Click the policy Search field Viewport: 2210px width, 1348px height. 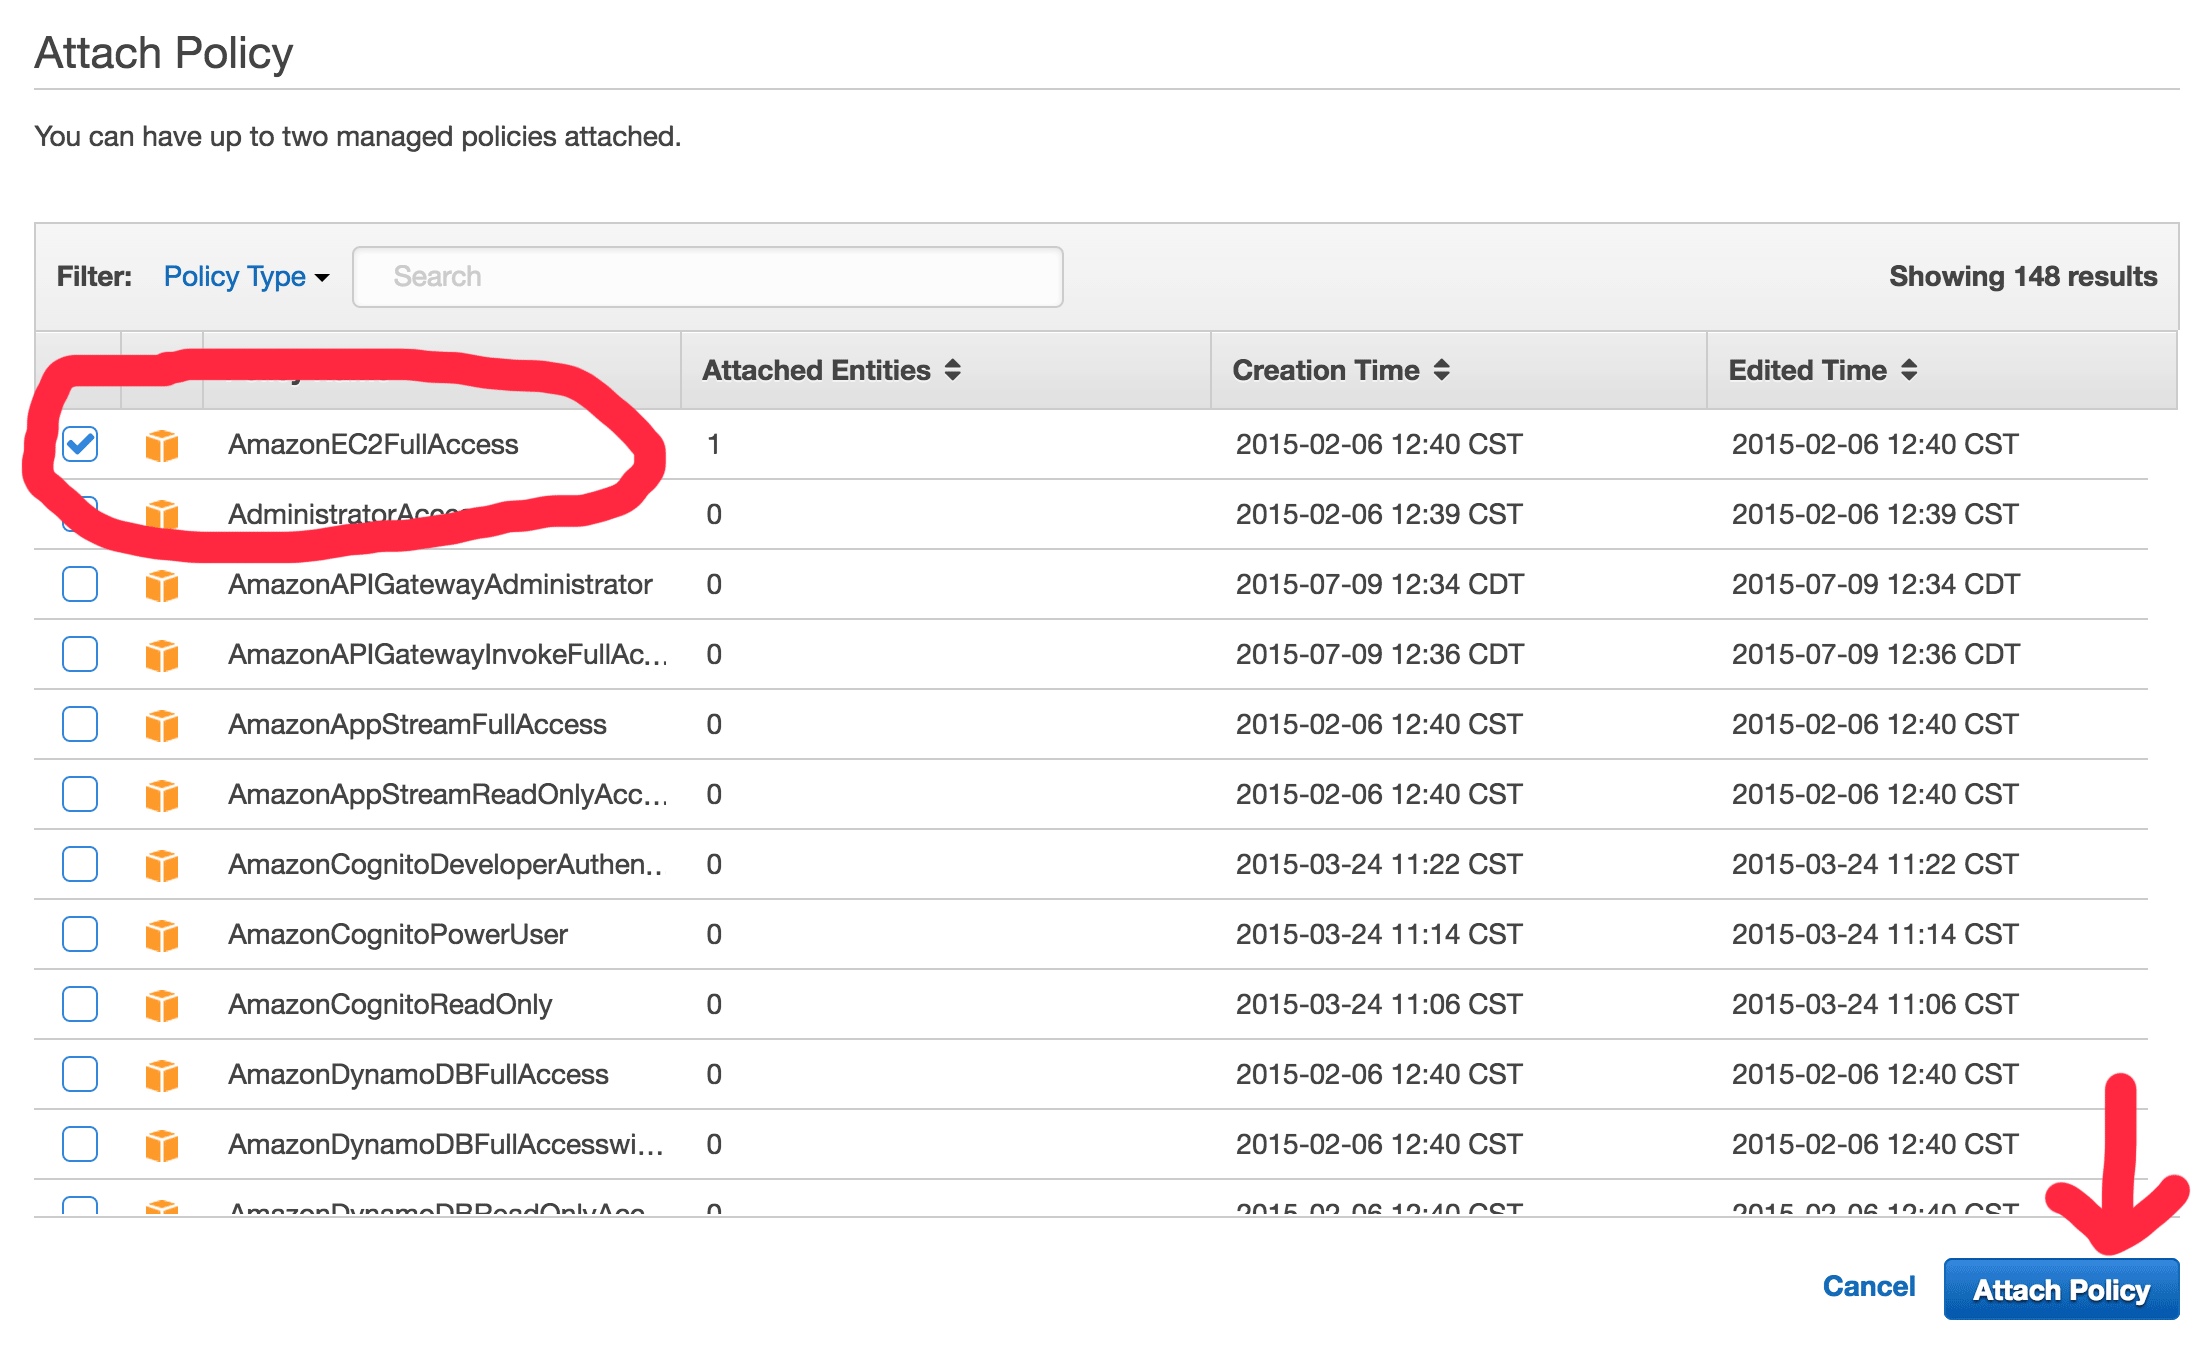tap(707, 277)
